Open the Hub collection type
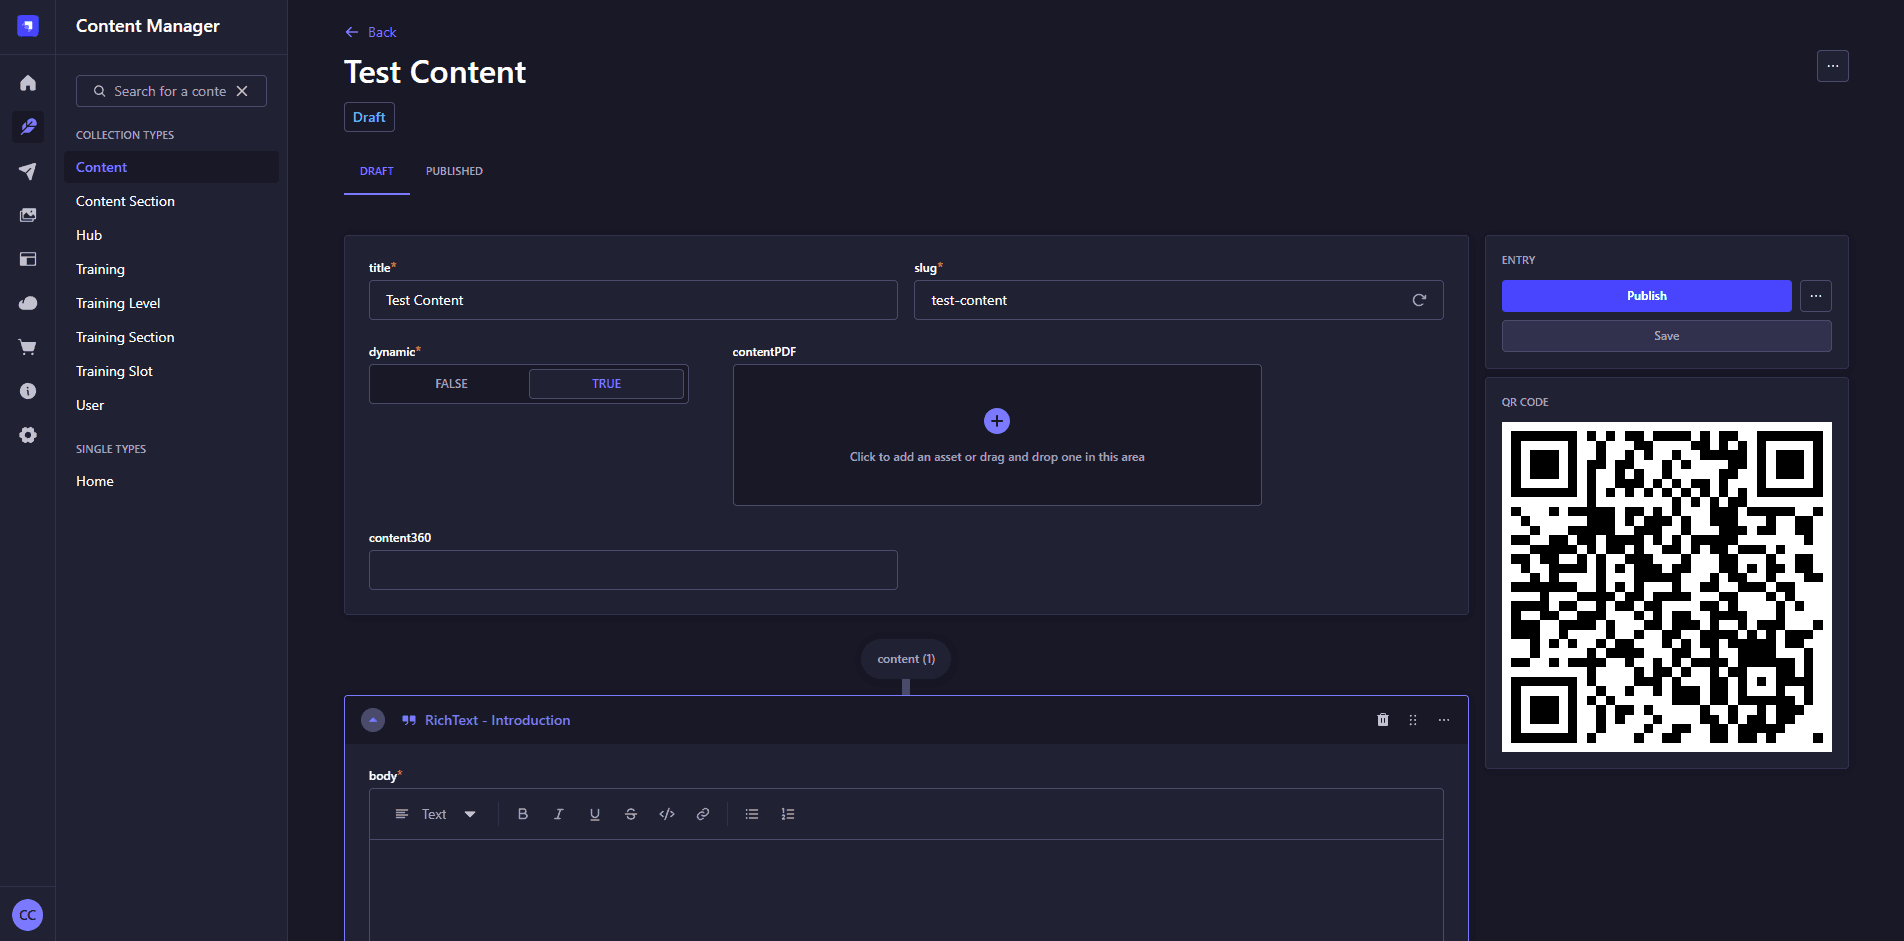This screenshot has height=941, width=1904. coord(171,235)
